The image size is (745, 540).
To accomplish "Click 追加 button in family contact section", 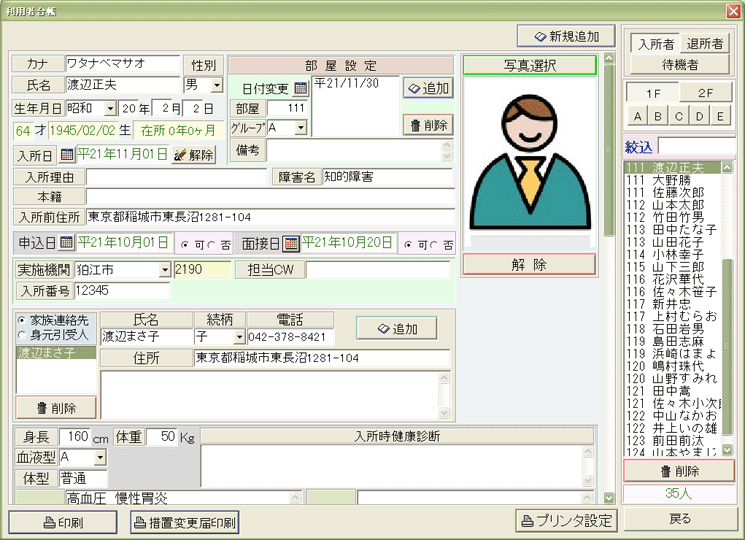I will (397, 329).
